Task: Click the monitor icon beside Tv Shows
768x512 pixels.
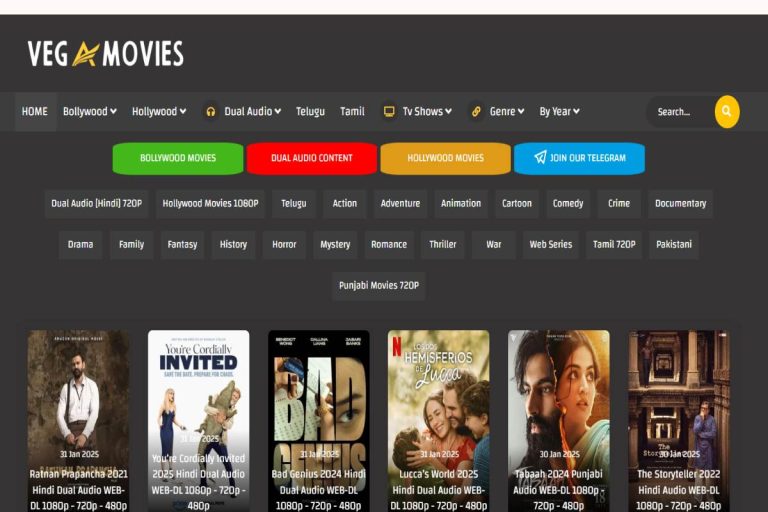Action: pyautogui.click(x=389, y=112)
